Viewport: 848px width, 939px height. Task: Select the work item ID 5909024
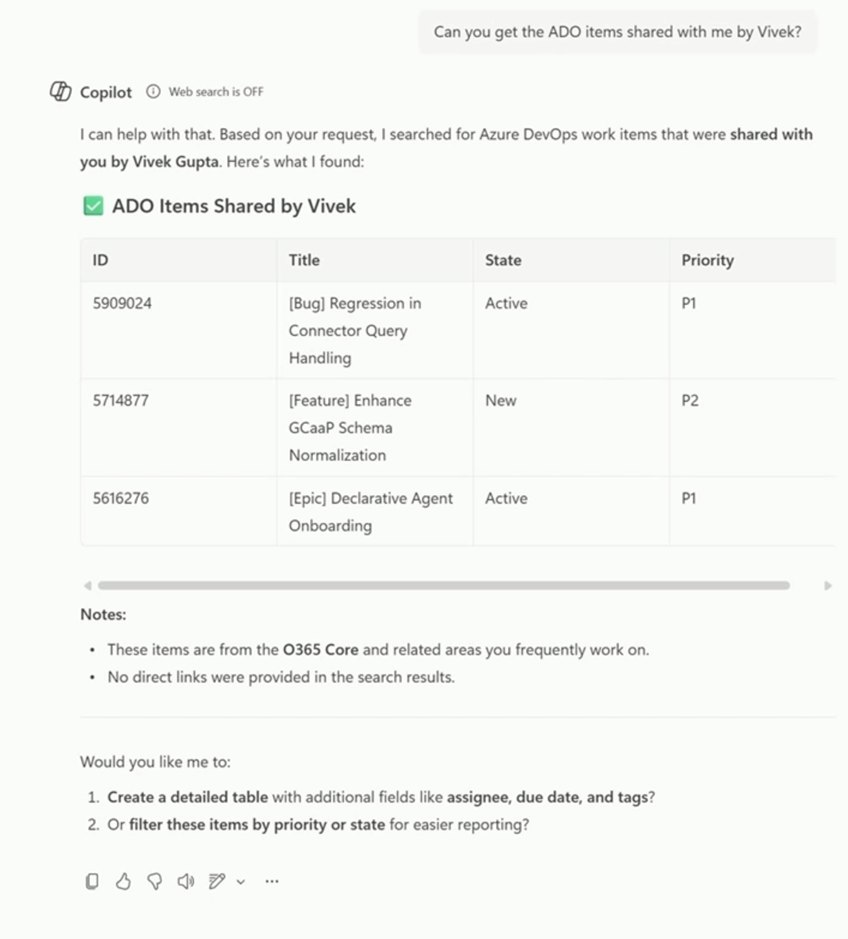tap(122, 303)
